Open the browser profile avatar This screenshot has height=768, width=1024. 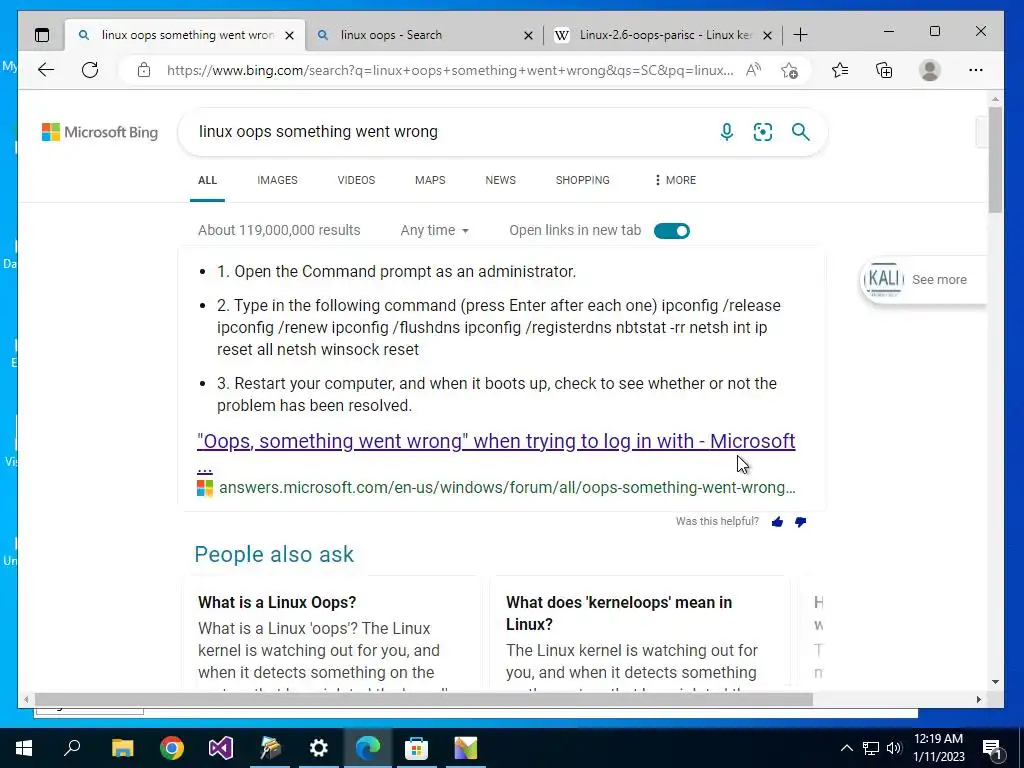tap(929, 70)
